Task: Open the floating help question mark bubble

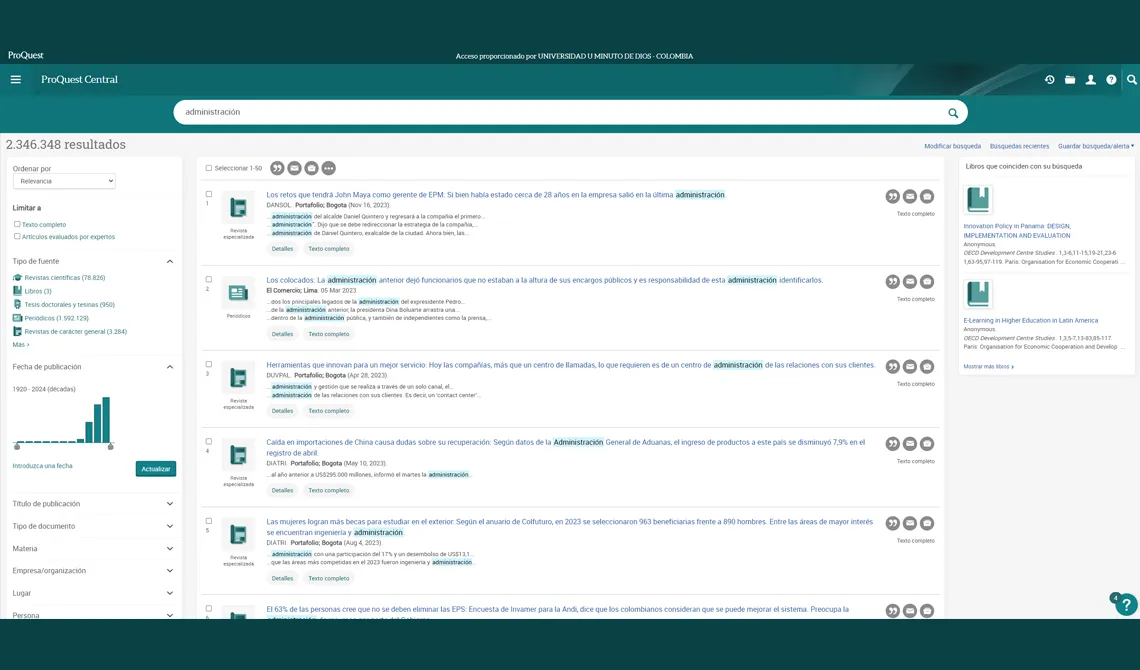Action: point(1126,604)
